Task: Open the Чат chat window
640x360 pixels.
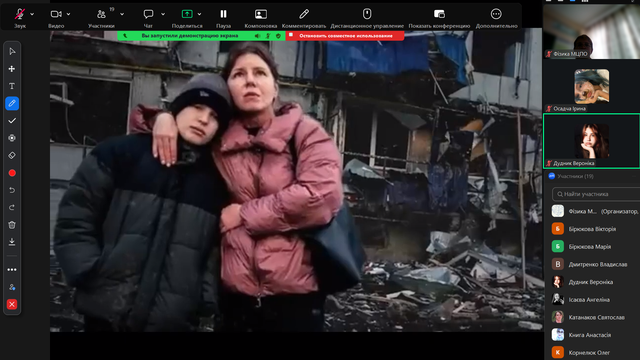Action: (148, 14)
